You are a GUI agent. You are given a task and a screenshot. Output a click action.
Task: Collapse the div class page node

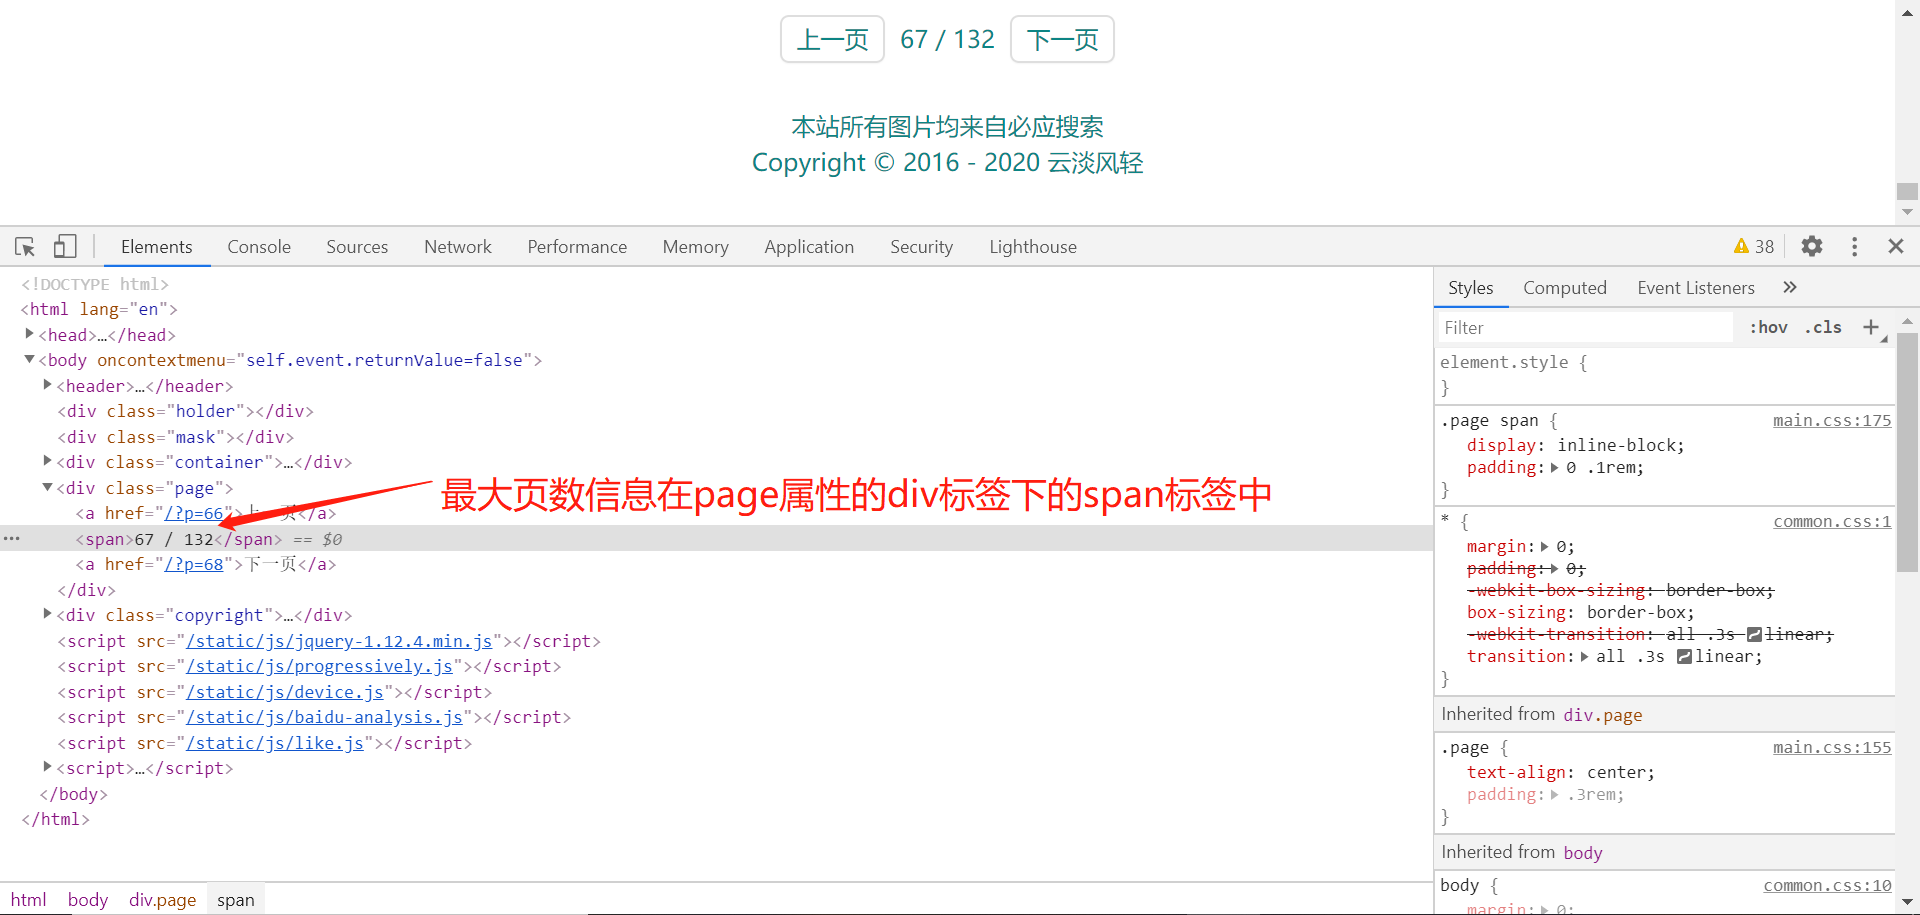pyautogui.click(x=48, y=487)
